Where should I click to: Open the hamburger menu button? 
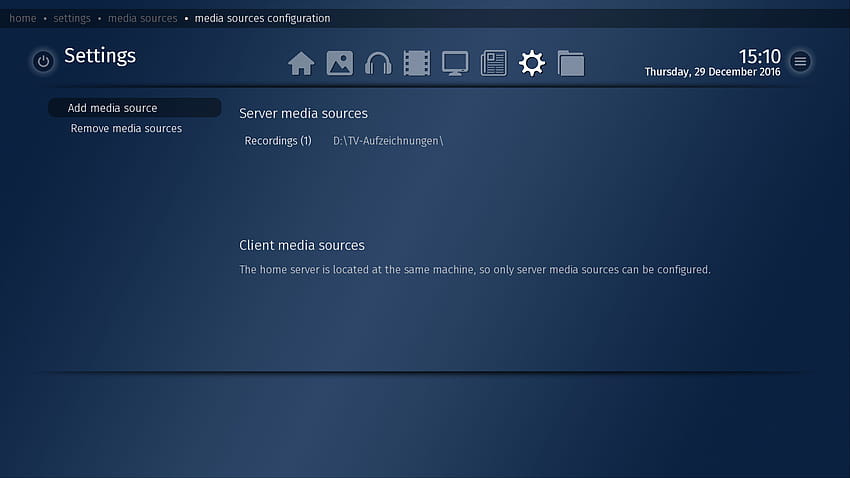[x=800, y=61]
